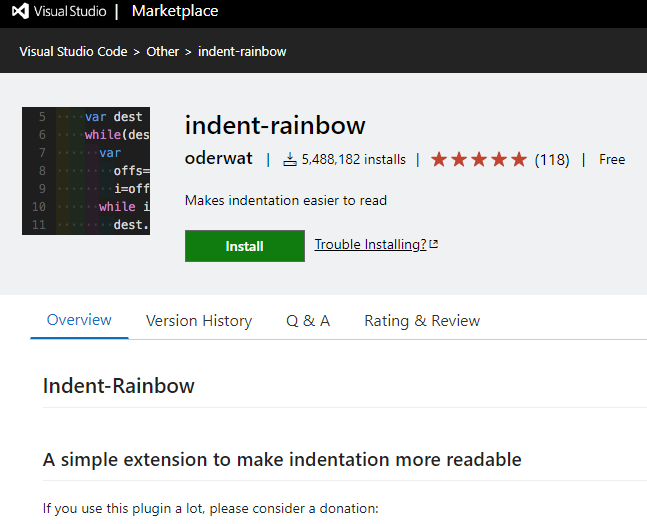This screenshot has width=647, height=524.
Task: Click the indent-rainbow extension thumbnail
Action: (x=86, y=171)
